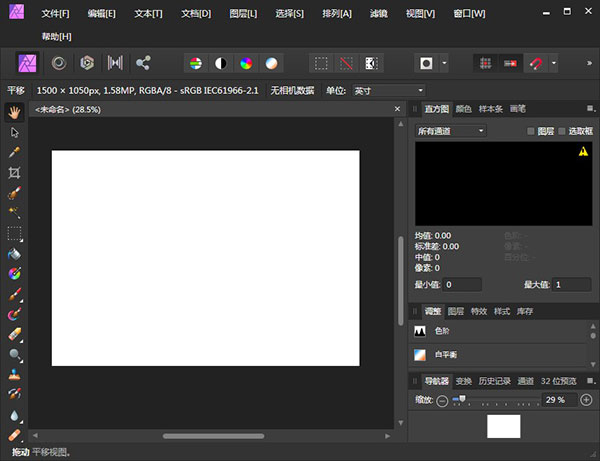Open the Quick Mask options arrow
The width and height of the screenshot is (600, 461).
pos(444,64)
